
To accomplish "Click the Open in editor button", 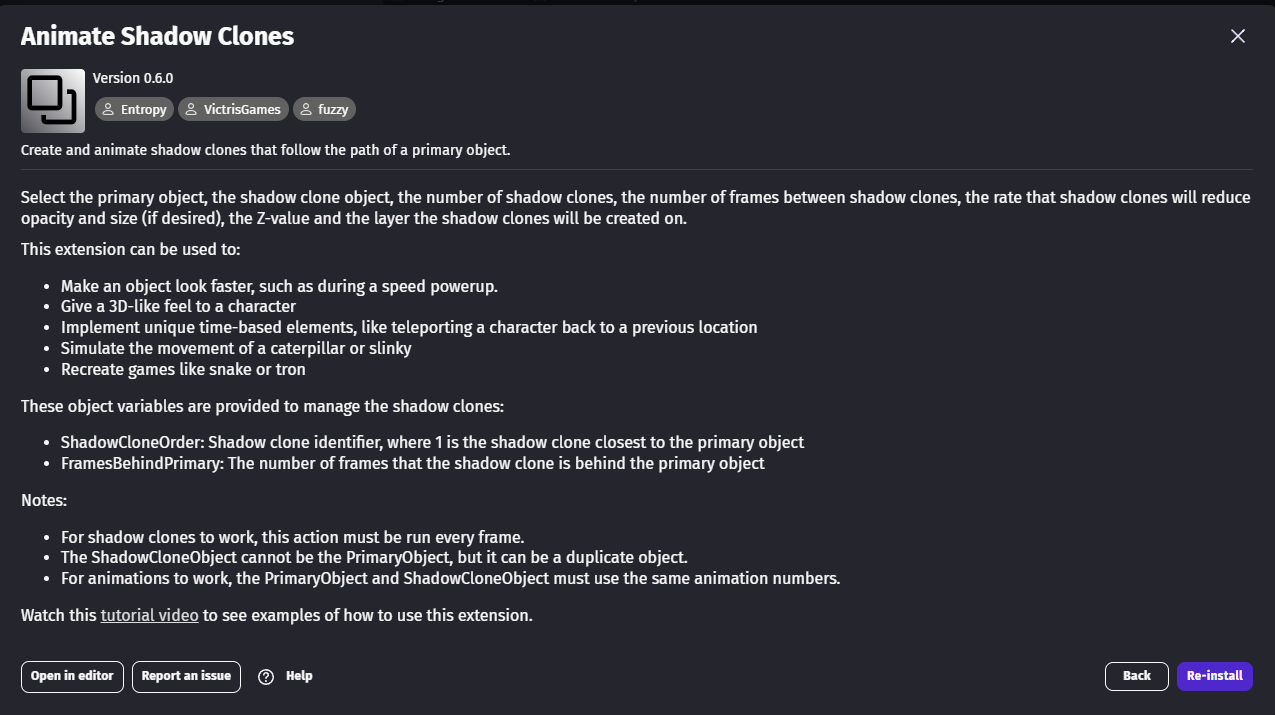I will (x=73, y=676).
